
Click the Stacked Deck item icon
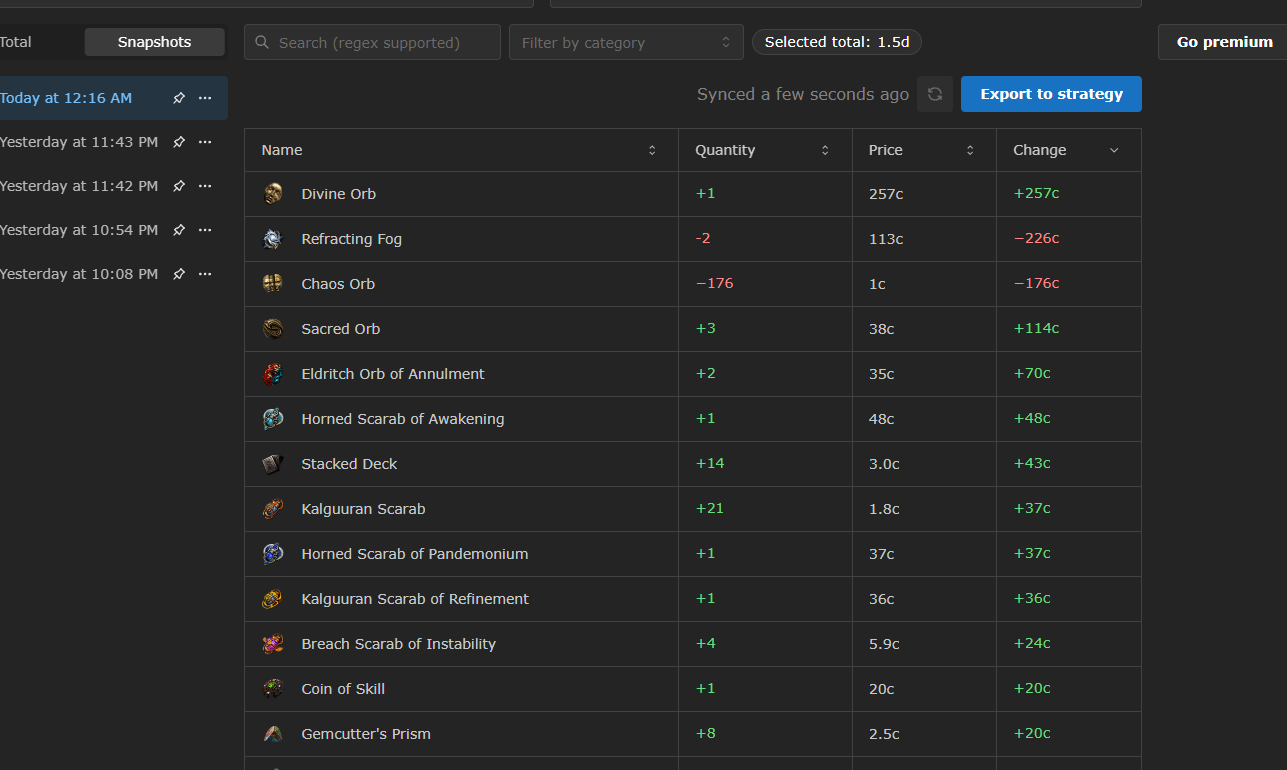(273, 464)
